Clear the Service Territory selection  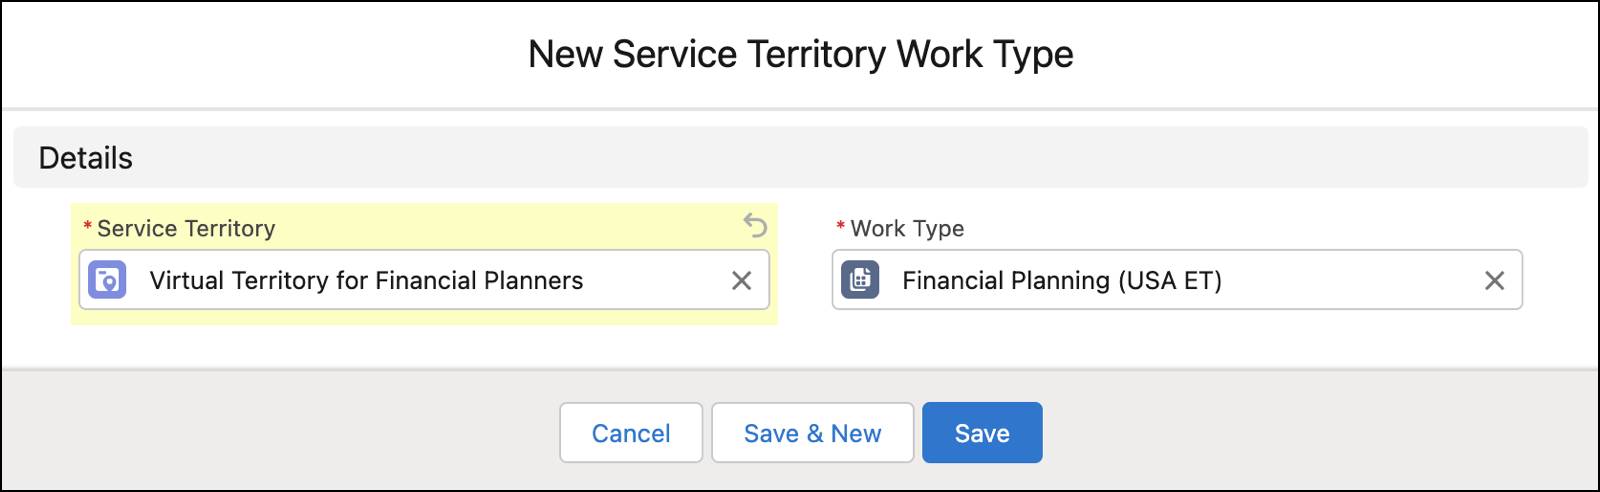click(741, 281)
